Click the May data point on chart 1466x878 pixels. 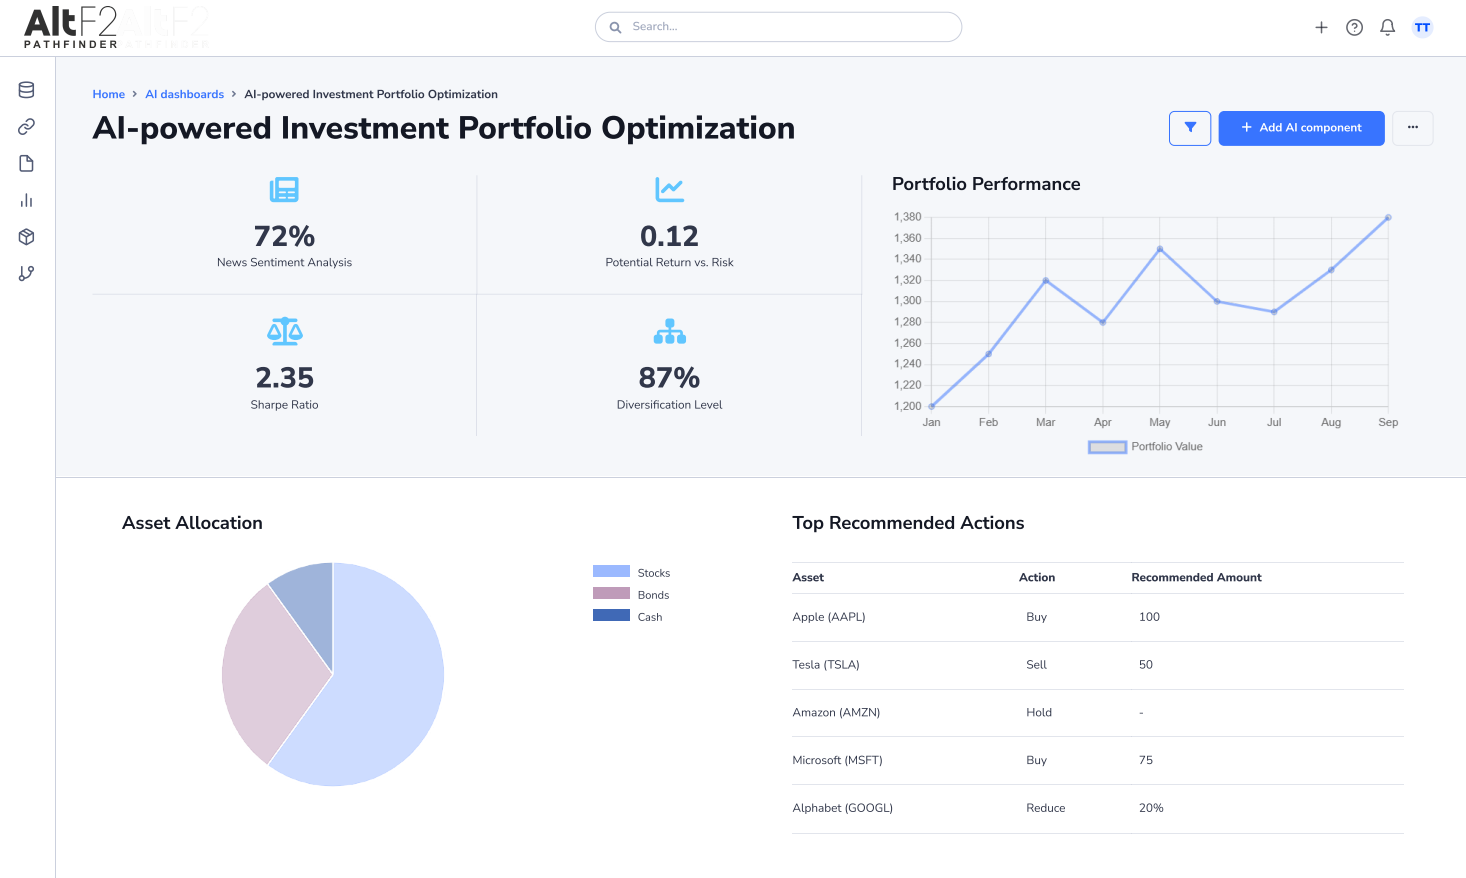[x=1160, y=249]
